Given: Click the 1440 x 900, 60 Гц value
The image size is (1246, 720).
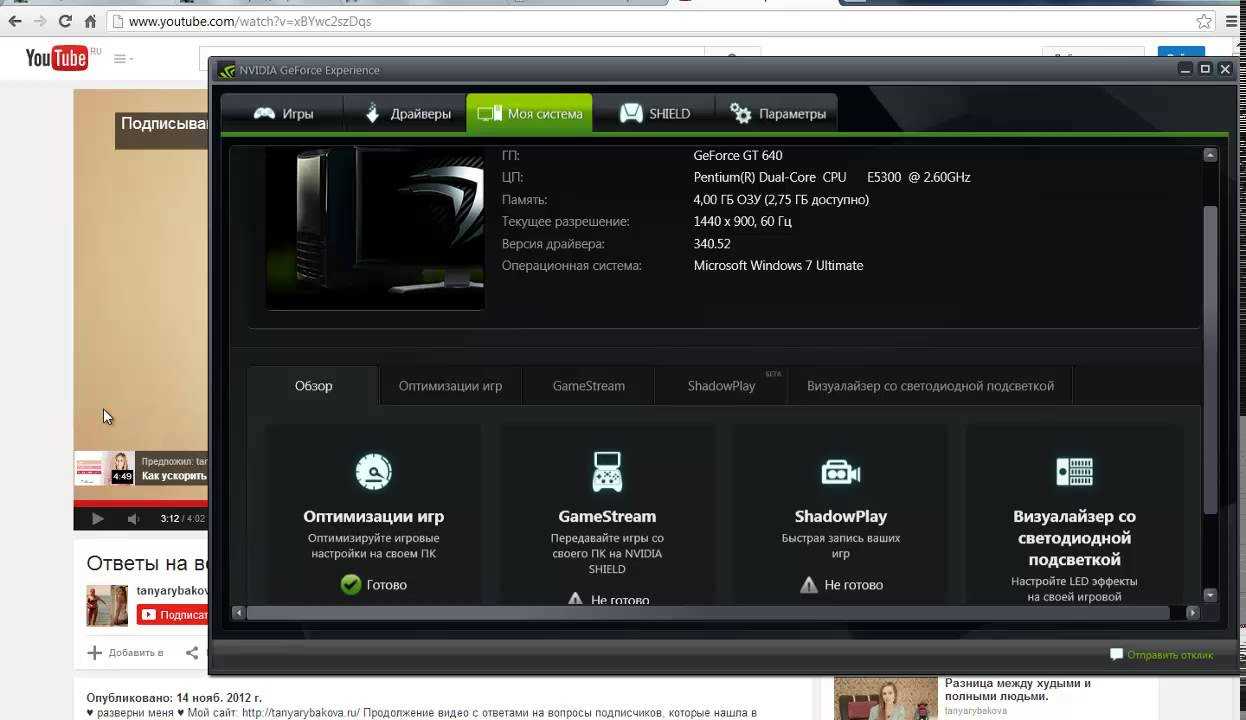Looking at the screenshot, I should [742, 221].
